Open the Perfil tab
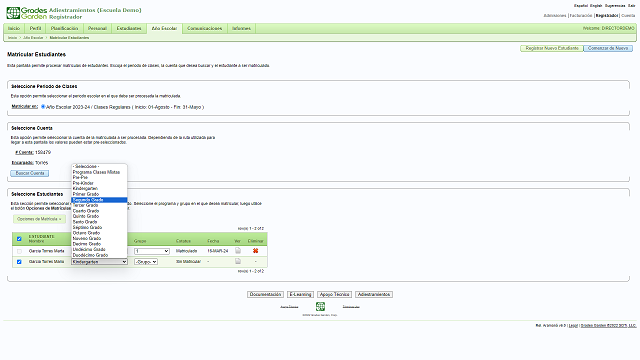The image size is (640, 360). [x=36, y=29]
